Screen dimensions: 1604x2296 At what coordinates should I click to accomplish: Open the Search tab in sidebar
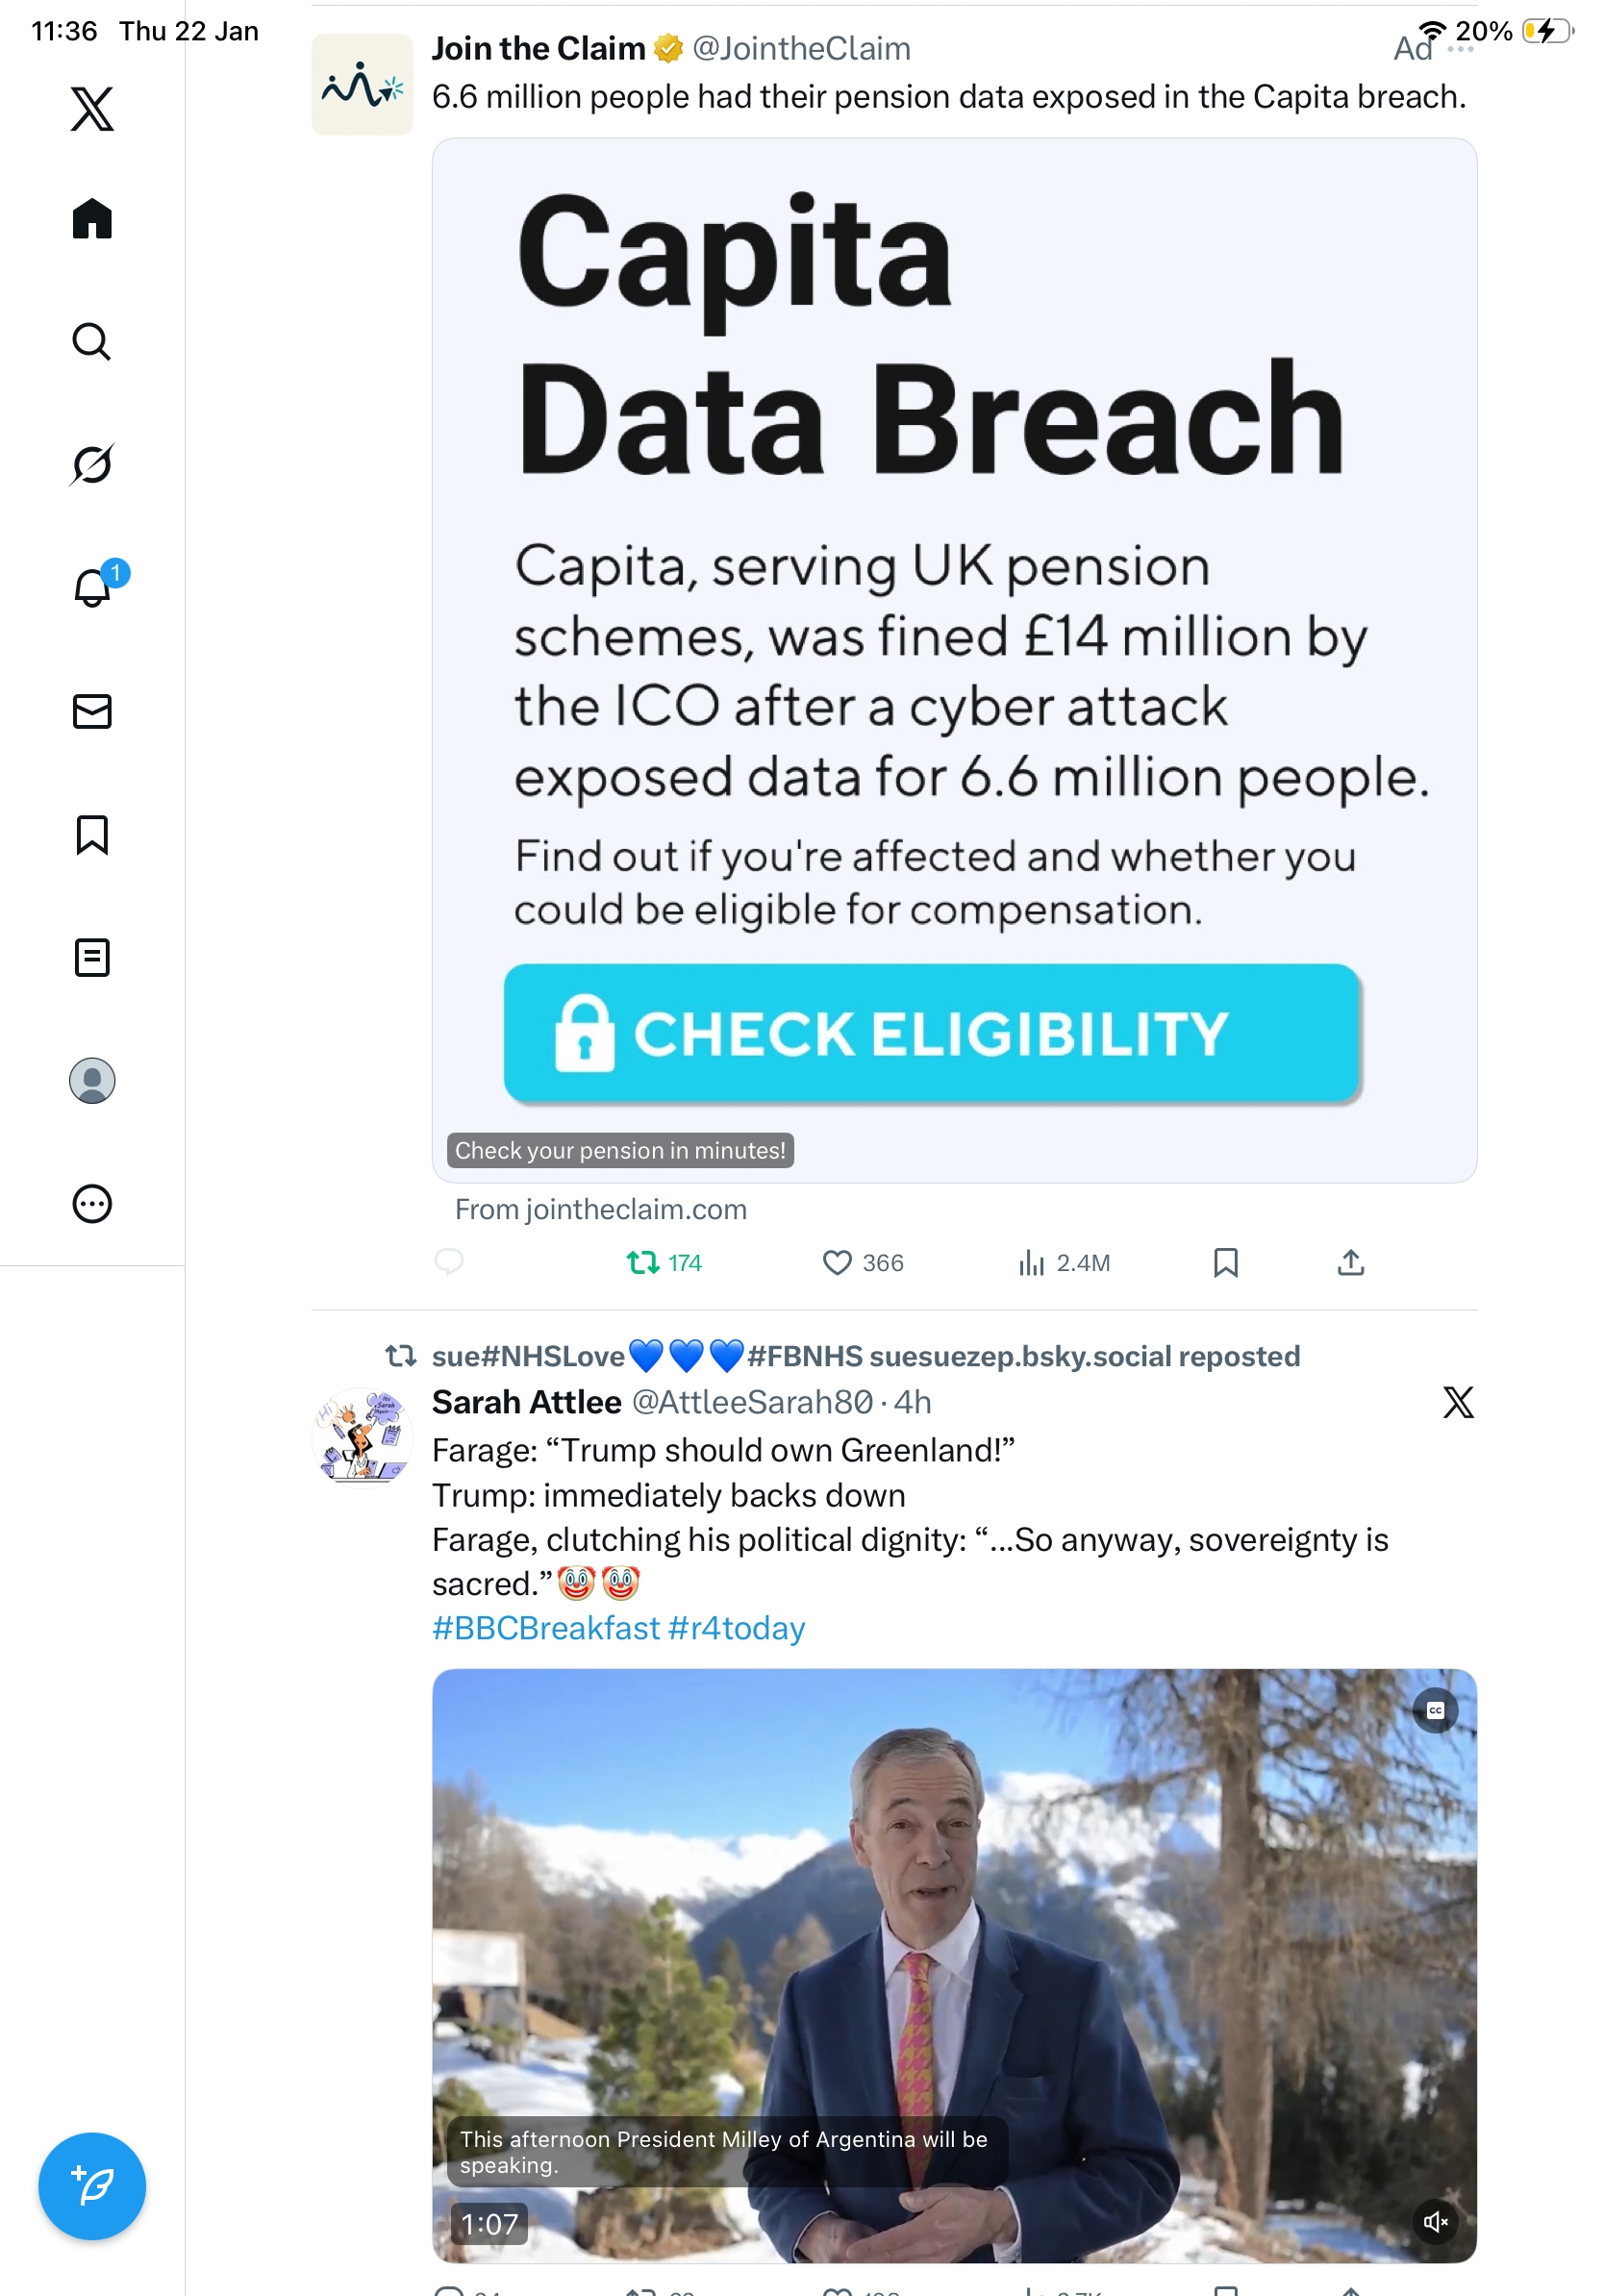click(91, 342)
